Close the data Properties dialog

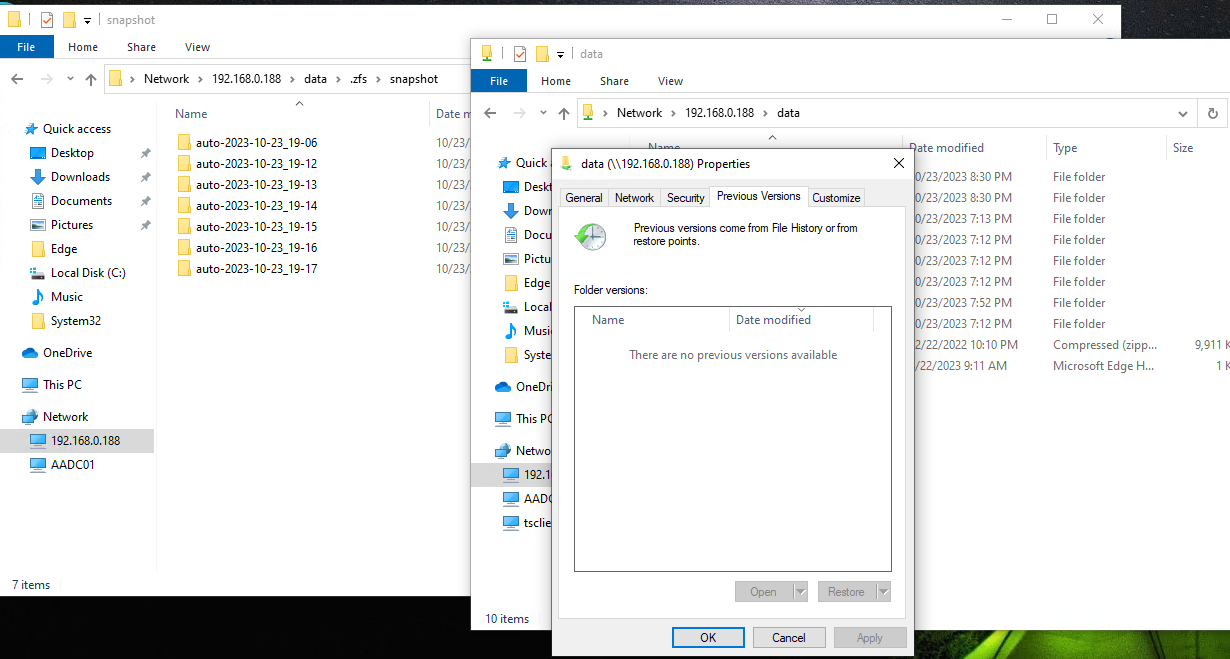[898, 163]
